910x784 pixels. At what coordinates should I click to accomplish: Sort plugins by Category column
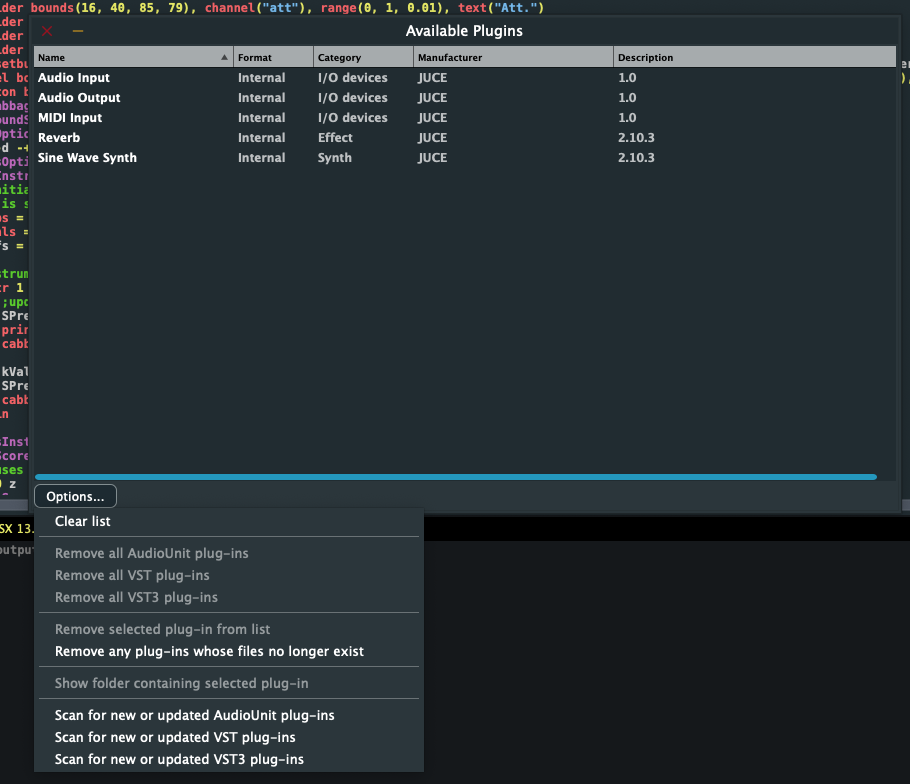(x=363, y=57)
